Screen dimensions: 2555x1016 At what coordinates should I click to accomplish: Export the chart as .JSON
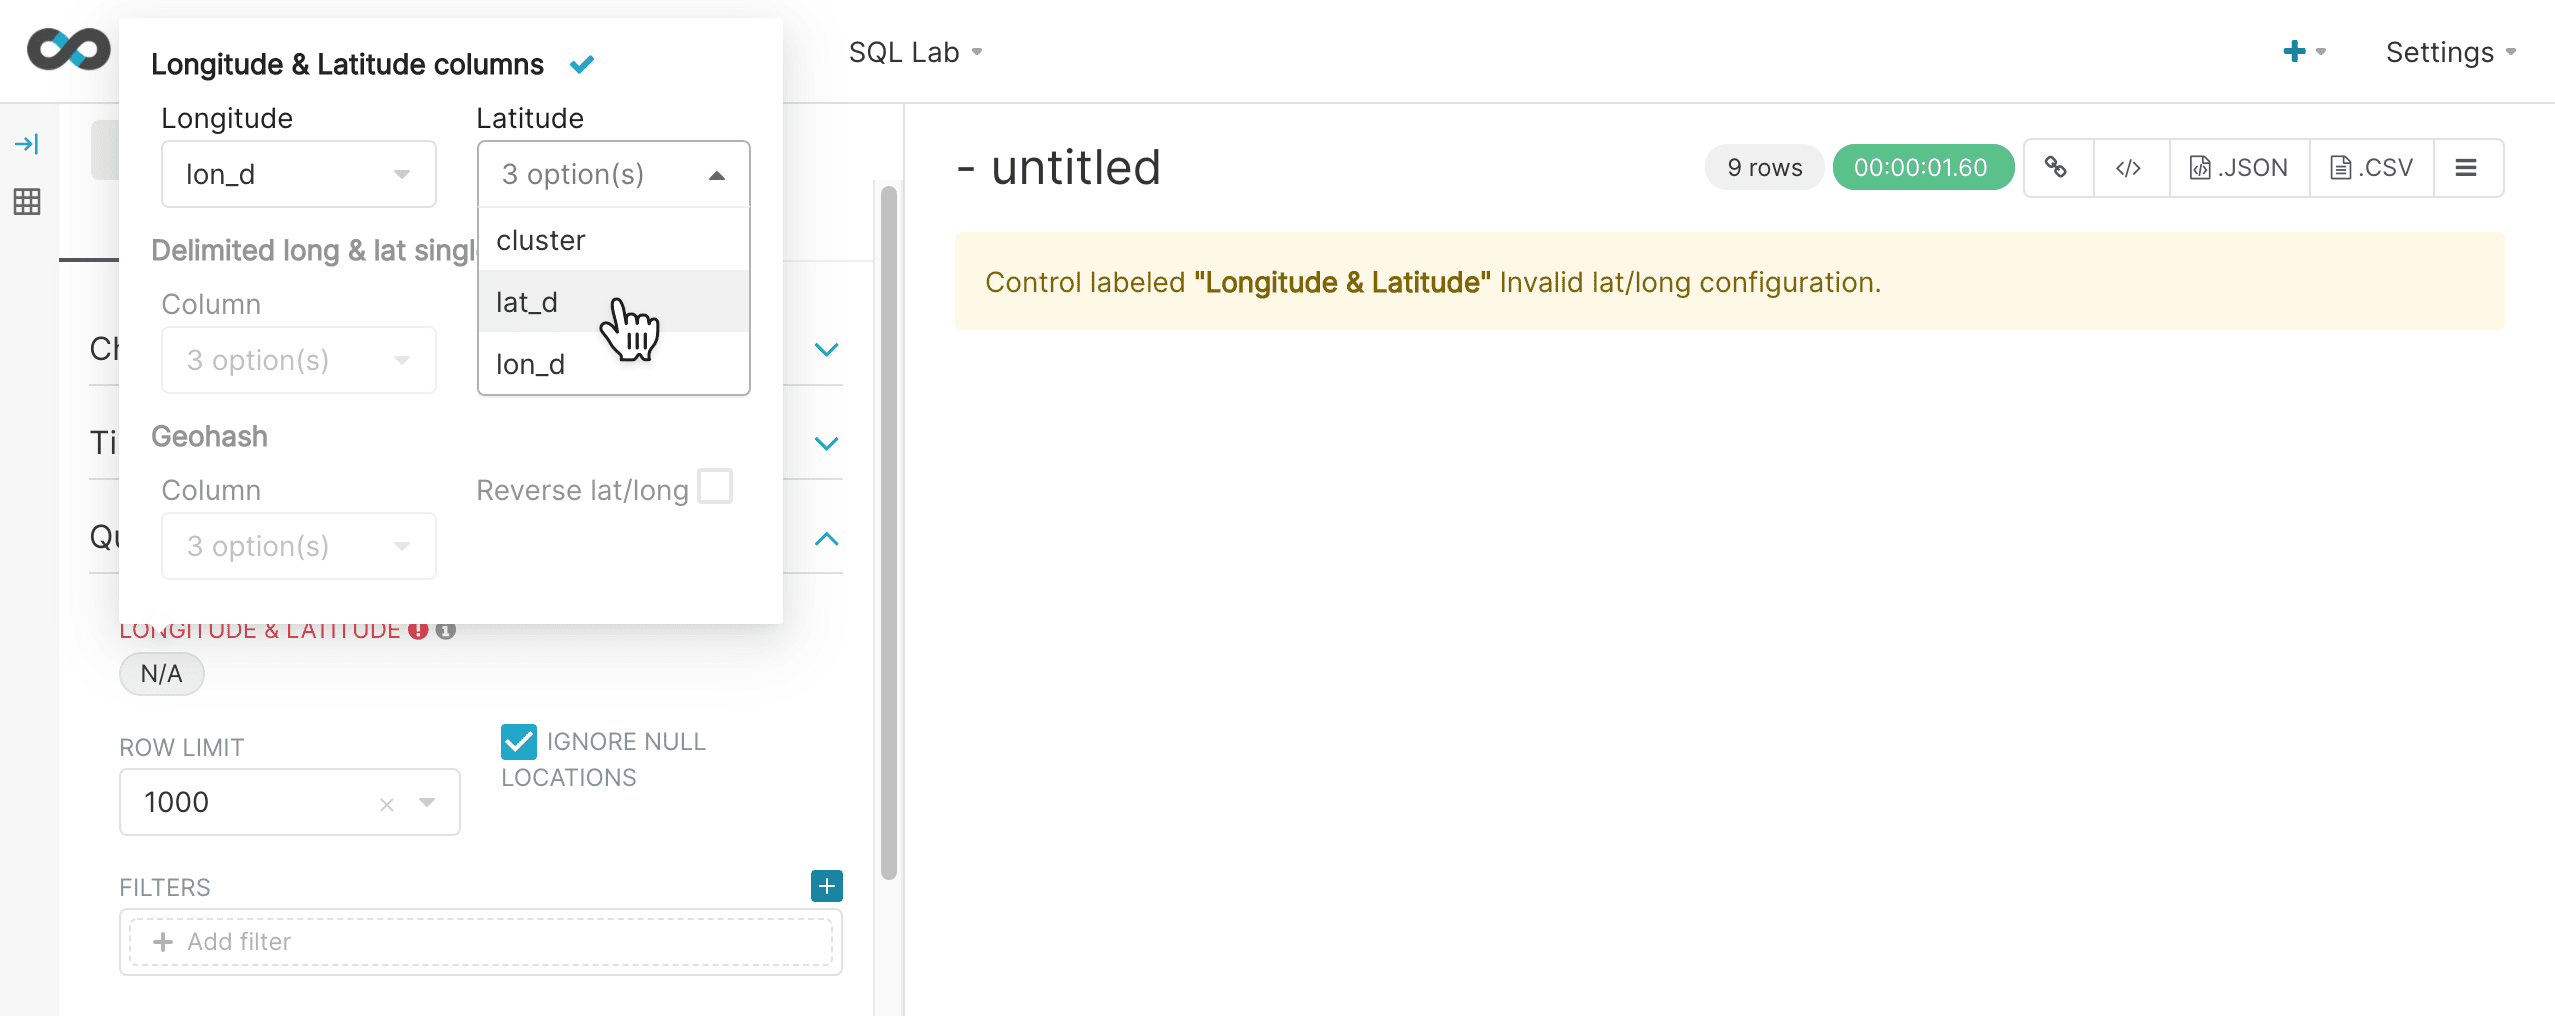tap(2239, 167)
